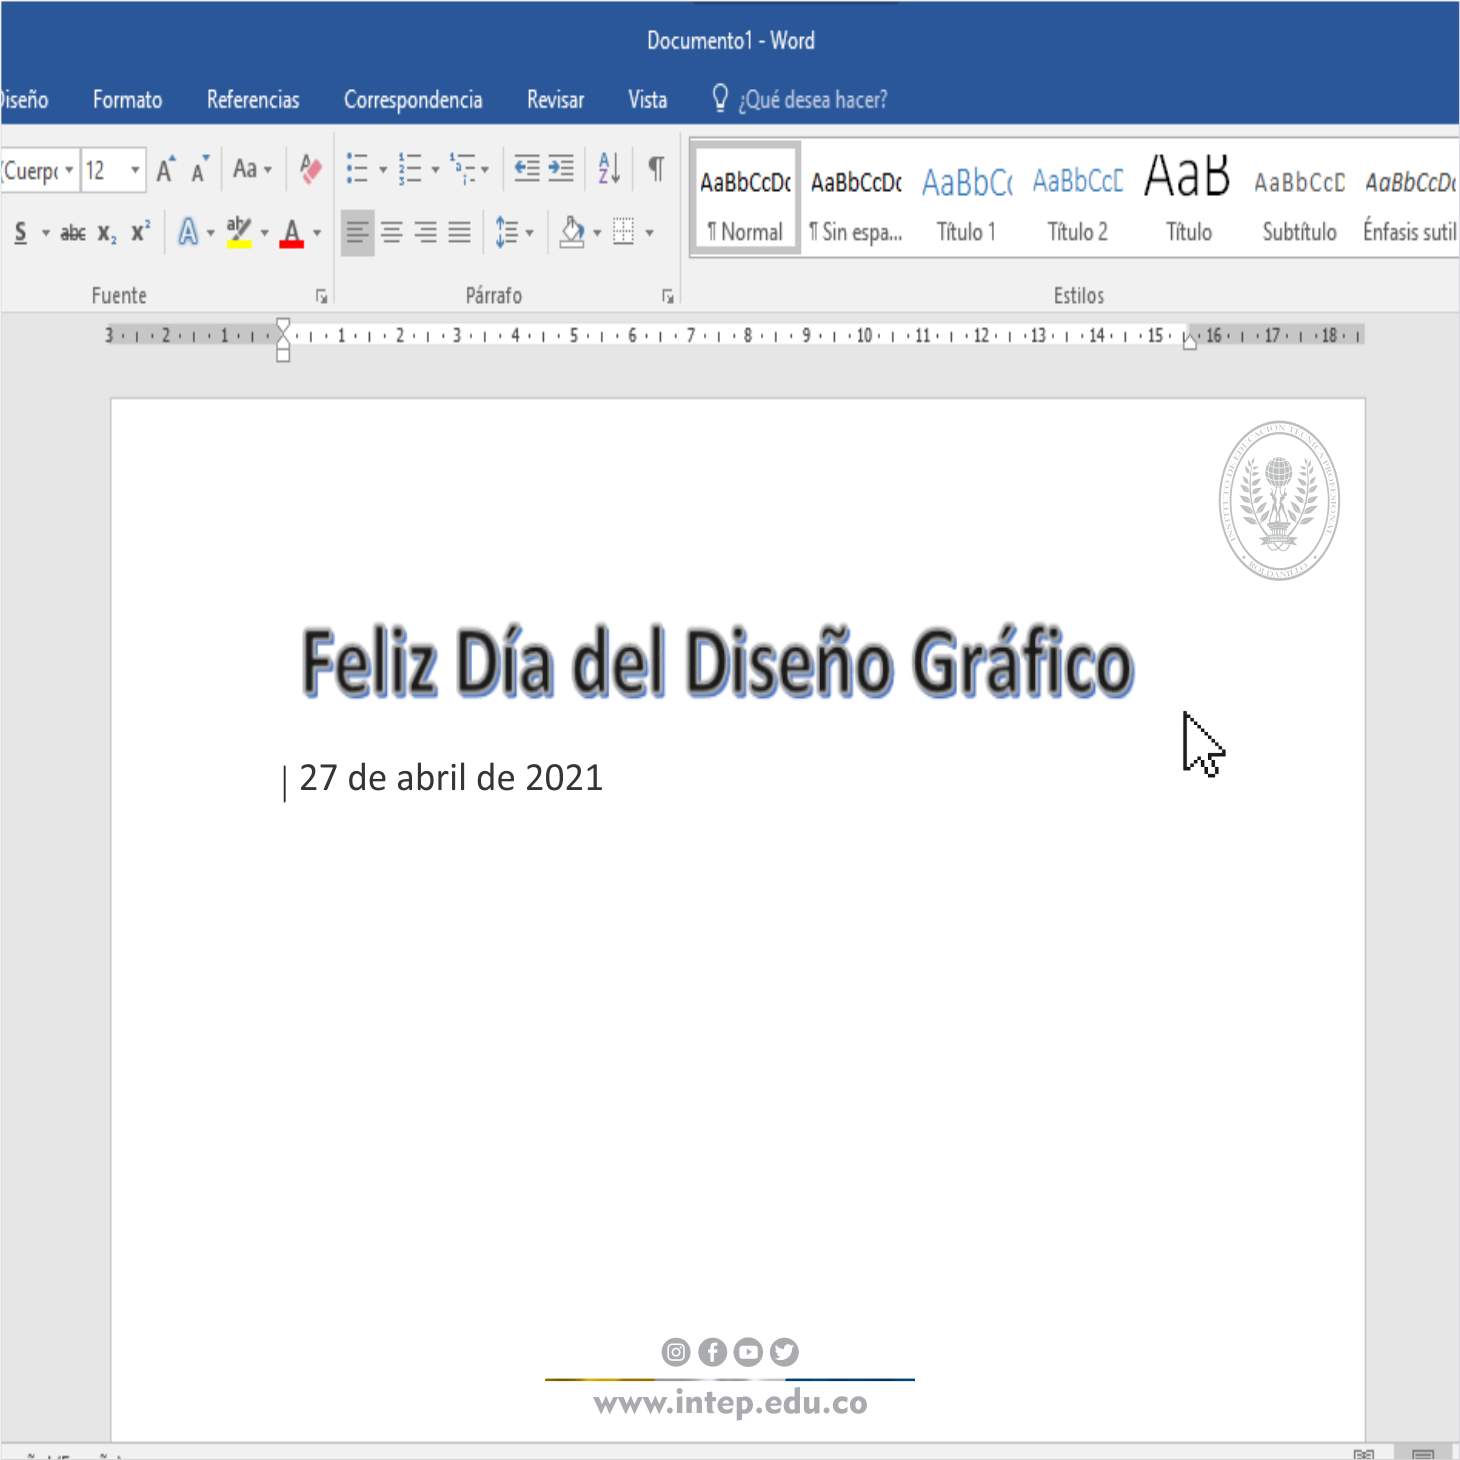Viewport: 1460px width, 1460px height.
Task: Apply the Título style
Action: point(1189,199)
